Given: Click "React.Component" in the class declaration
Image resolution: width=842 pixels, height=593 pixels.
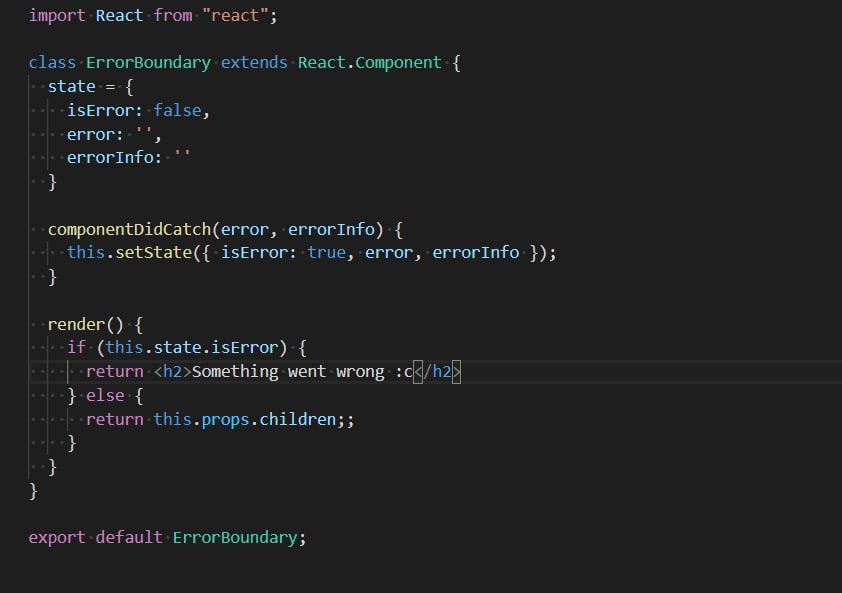Looking at the screenshot, I should [x=369, y=63].
